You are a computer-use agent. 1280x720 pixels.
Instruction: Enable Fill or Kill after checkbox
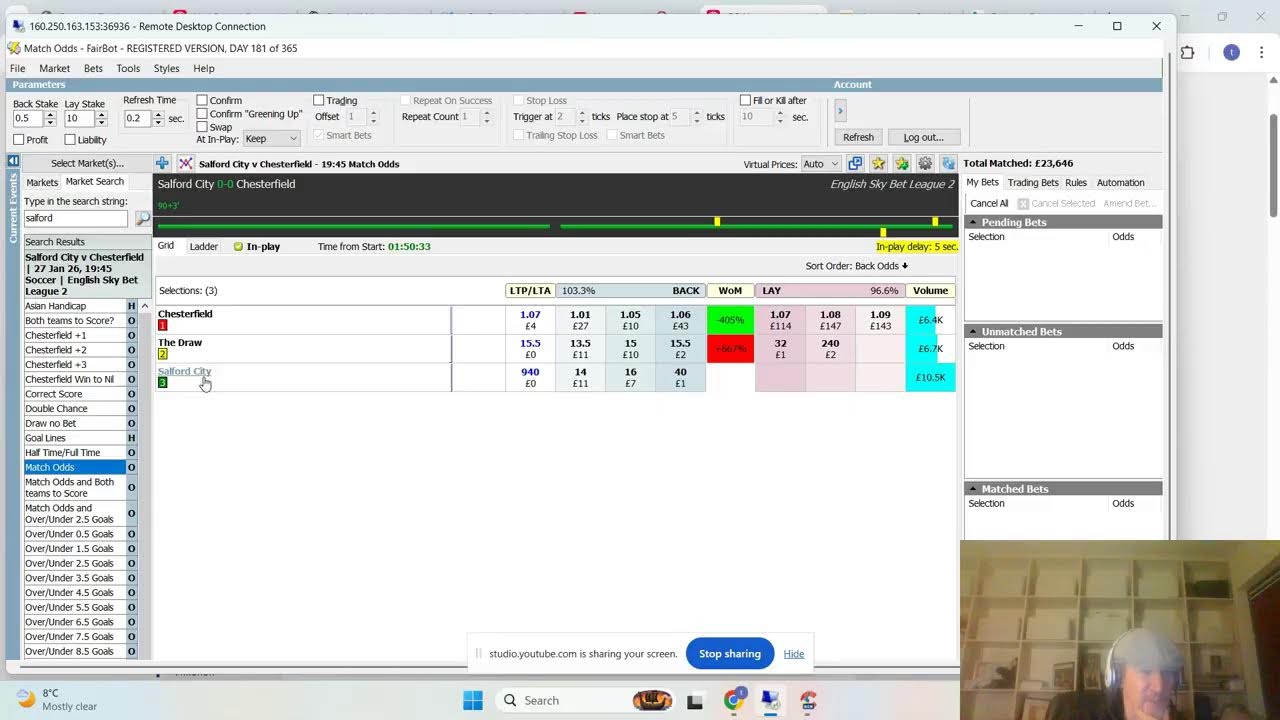[745, 100]
